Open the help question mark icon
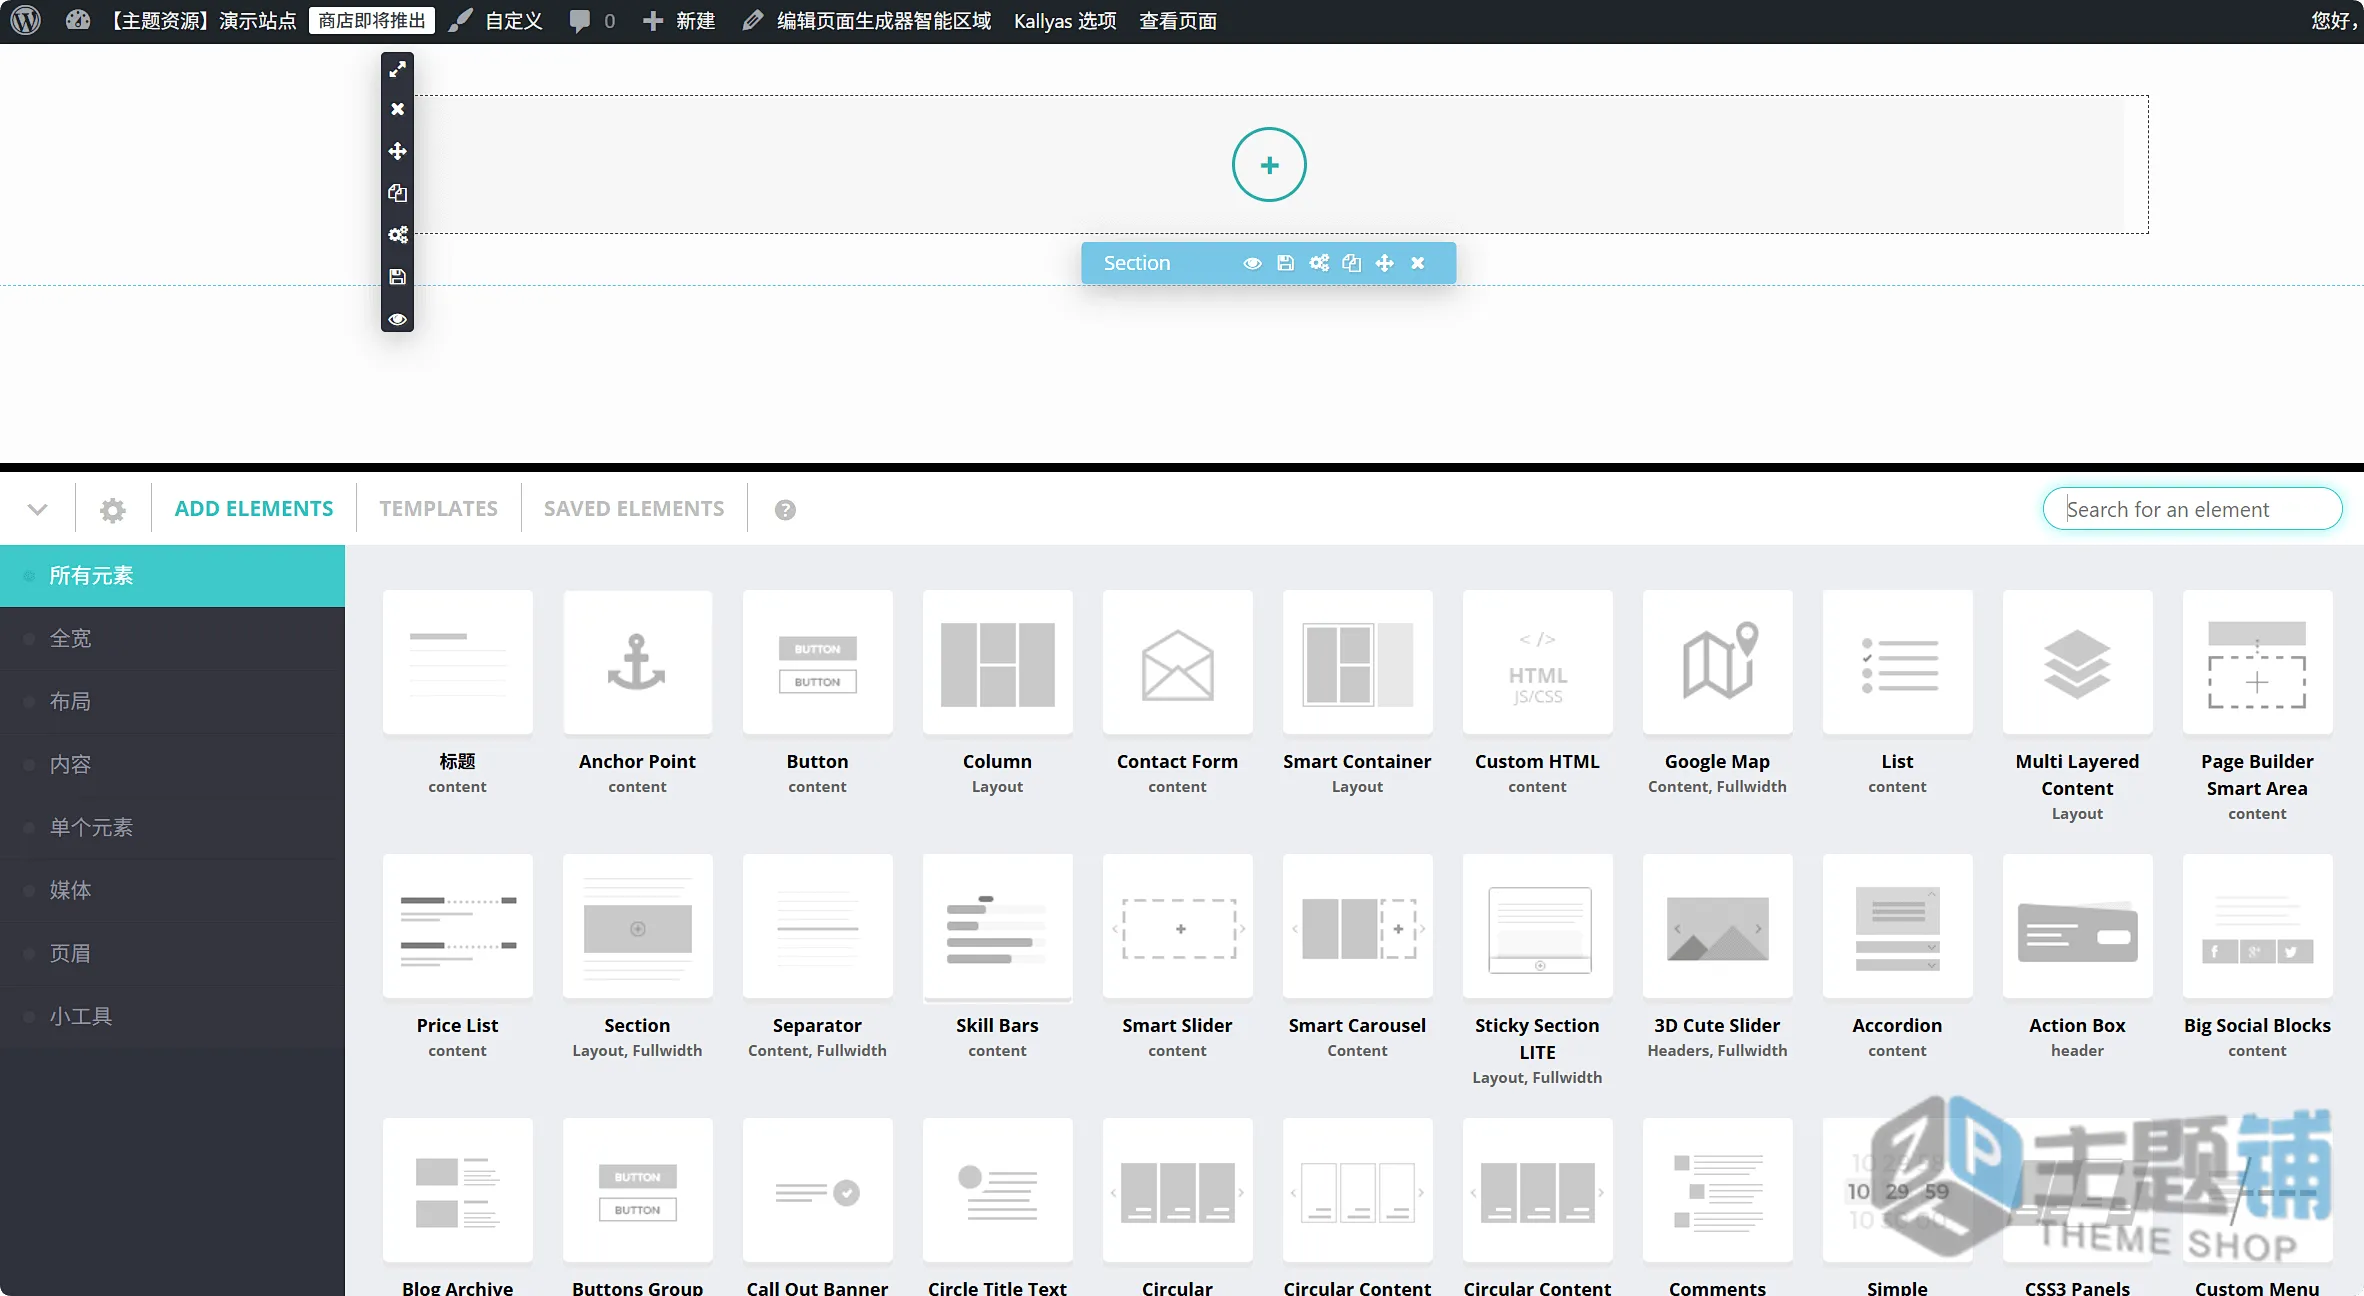The width and height of the screenshot is (2364, 1296). tap(785, 510)
